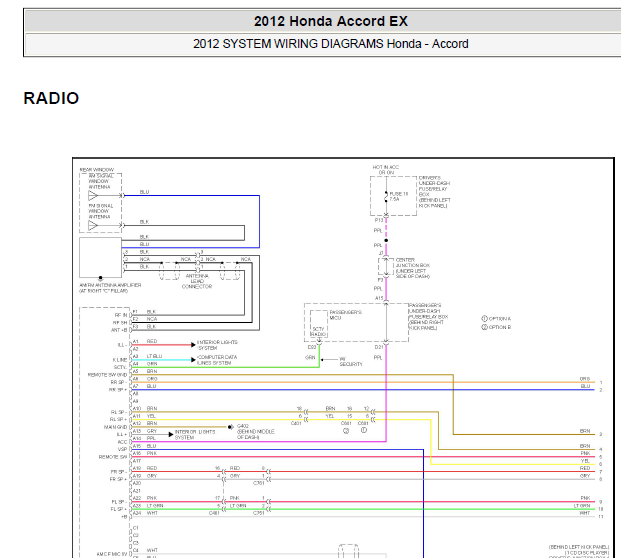Click the "D21" terminal label under passenger's fuse box
The width and height of the screenshot is (621, 558).
tap(379, 347)
